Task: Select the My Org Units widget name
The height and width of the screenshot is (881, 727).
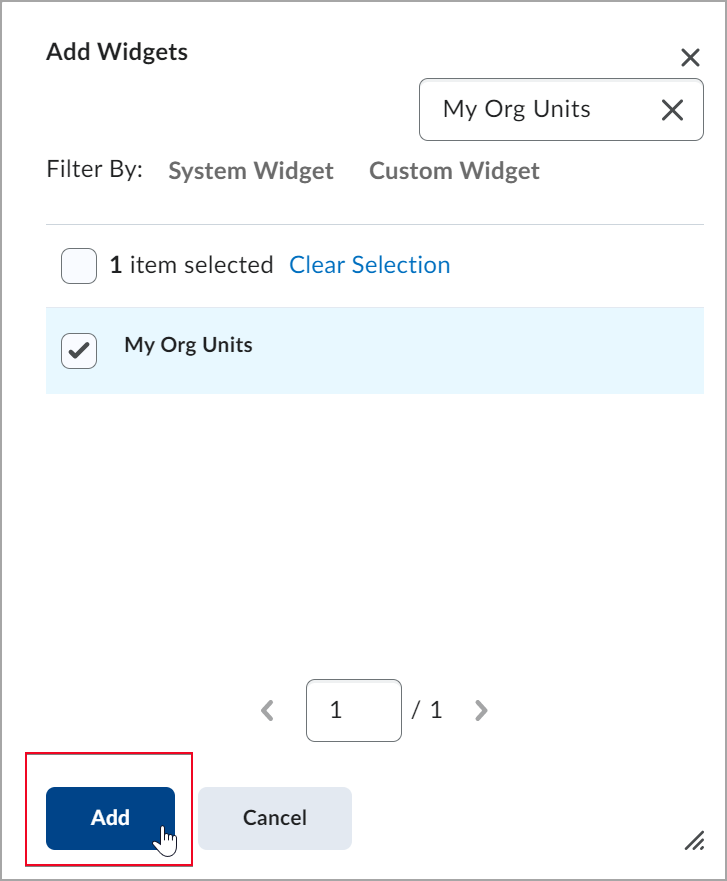Action: (x=188, y=346)
